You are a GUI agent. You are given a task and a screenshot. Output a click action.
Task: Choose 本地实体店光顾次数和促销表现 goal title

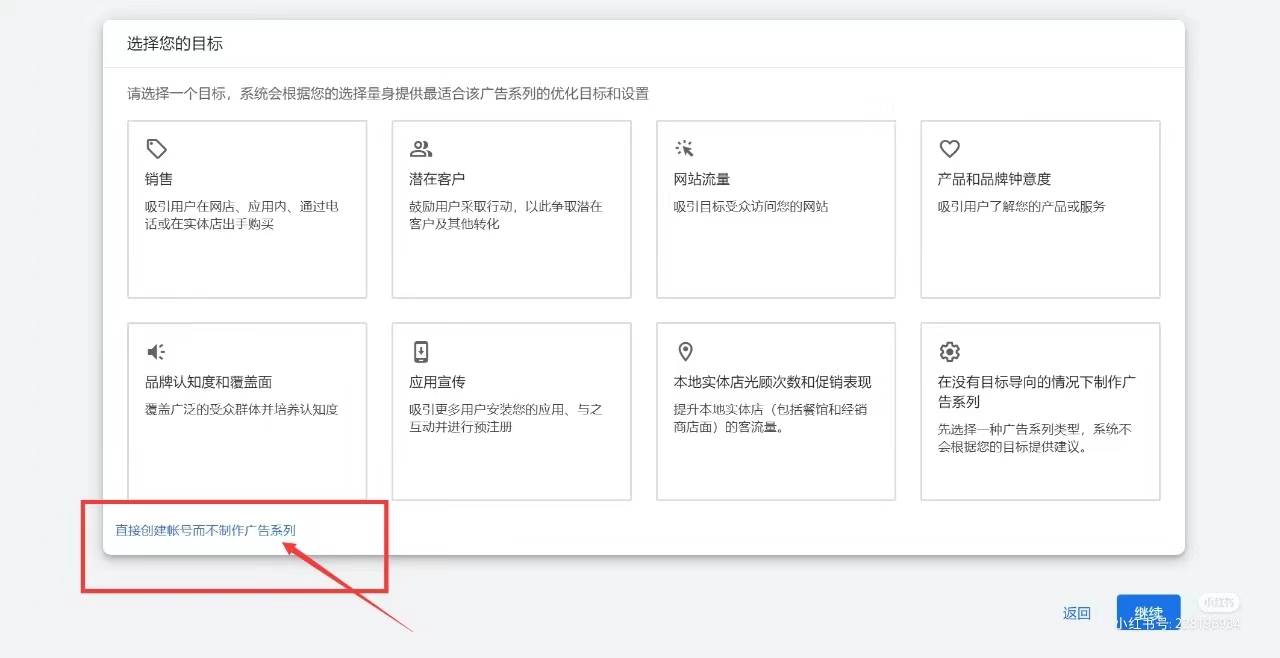coord(772,382)
